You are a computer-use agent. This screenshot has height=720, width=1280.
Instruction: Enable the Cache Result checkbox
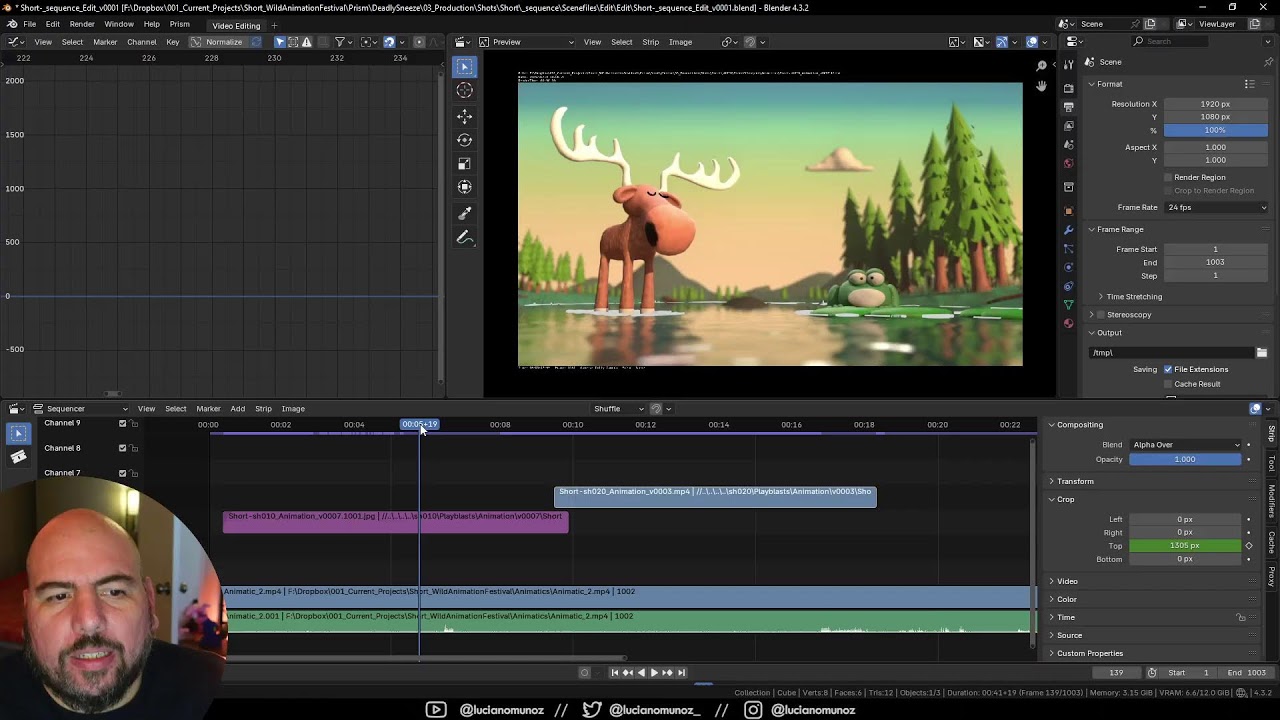(x=1168, y=384)
